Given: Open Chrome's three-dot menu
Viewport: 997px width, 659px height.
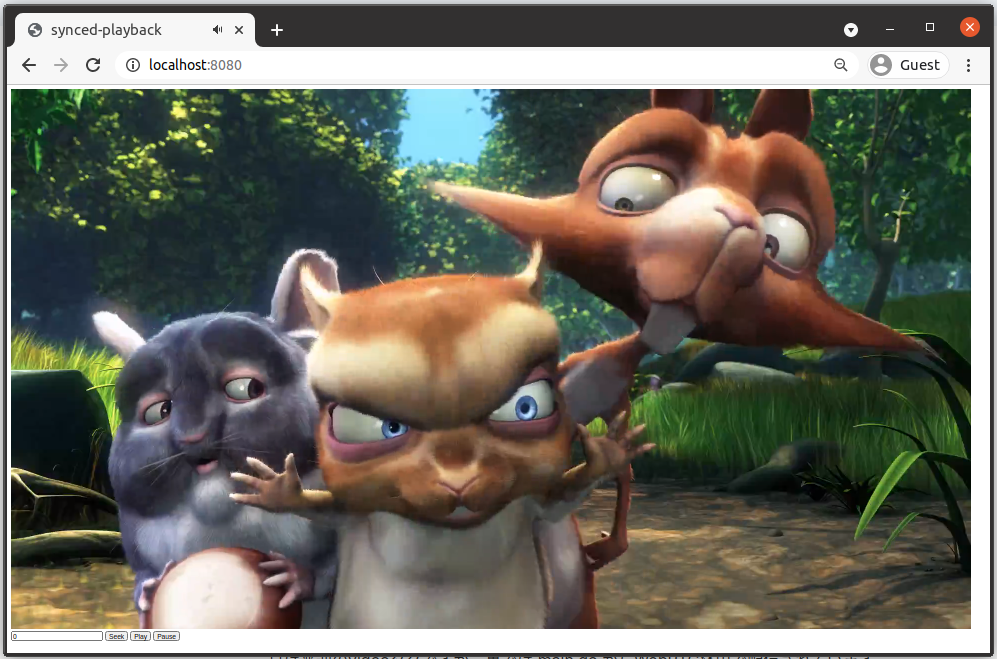Looking at the screenshot, I should [x=968, y=65].
